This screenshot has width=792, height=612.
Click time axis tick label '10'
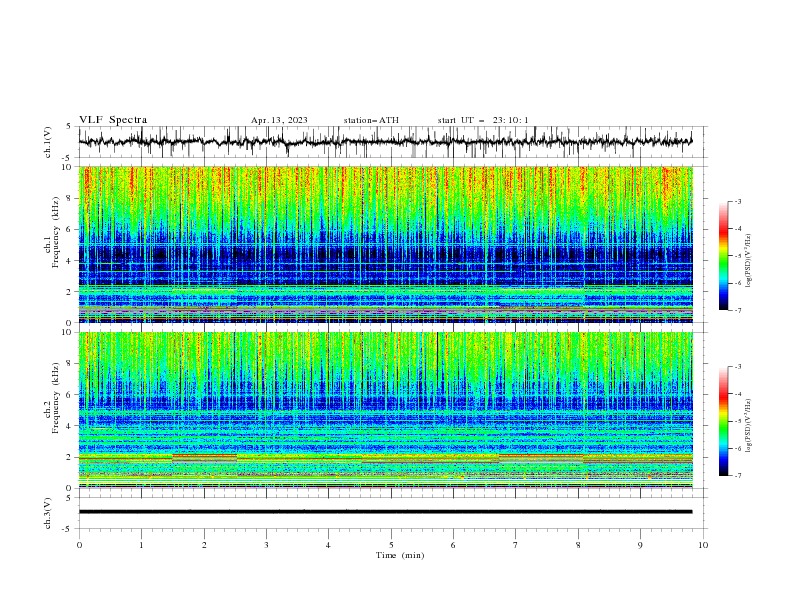703,545
